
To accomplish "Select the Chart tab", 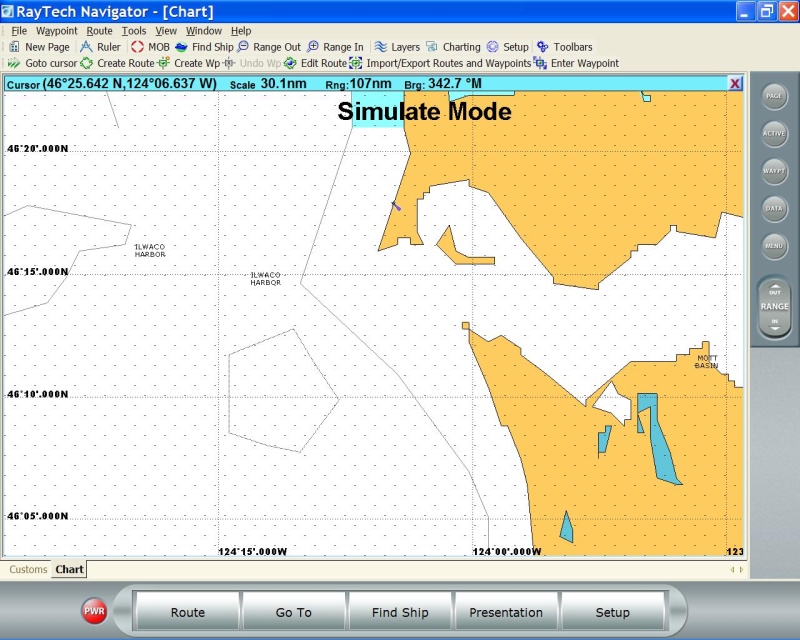I will tap(69, 570).
